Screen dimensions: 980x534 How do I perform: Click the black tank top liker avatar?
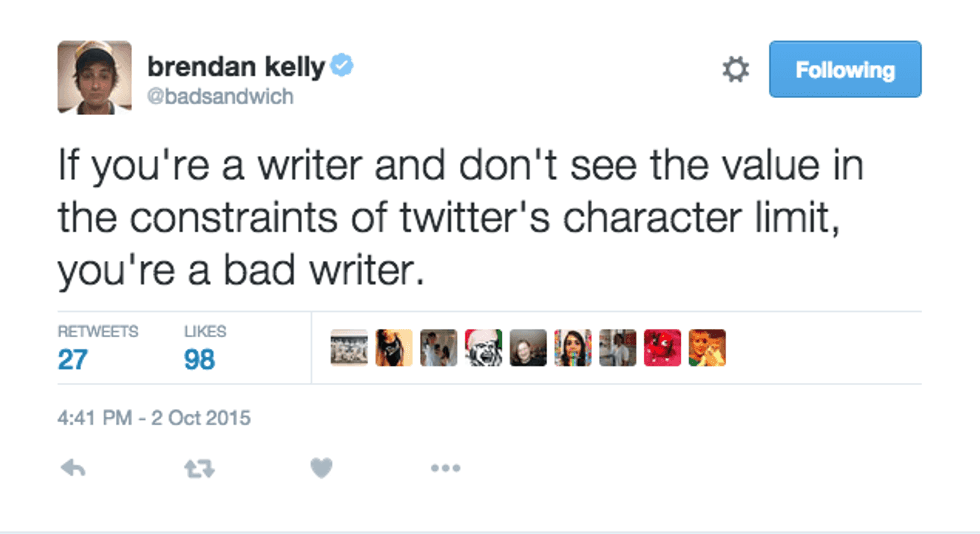coord(394,348)
